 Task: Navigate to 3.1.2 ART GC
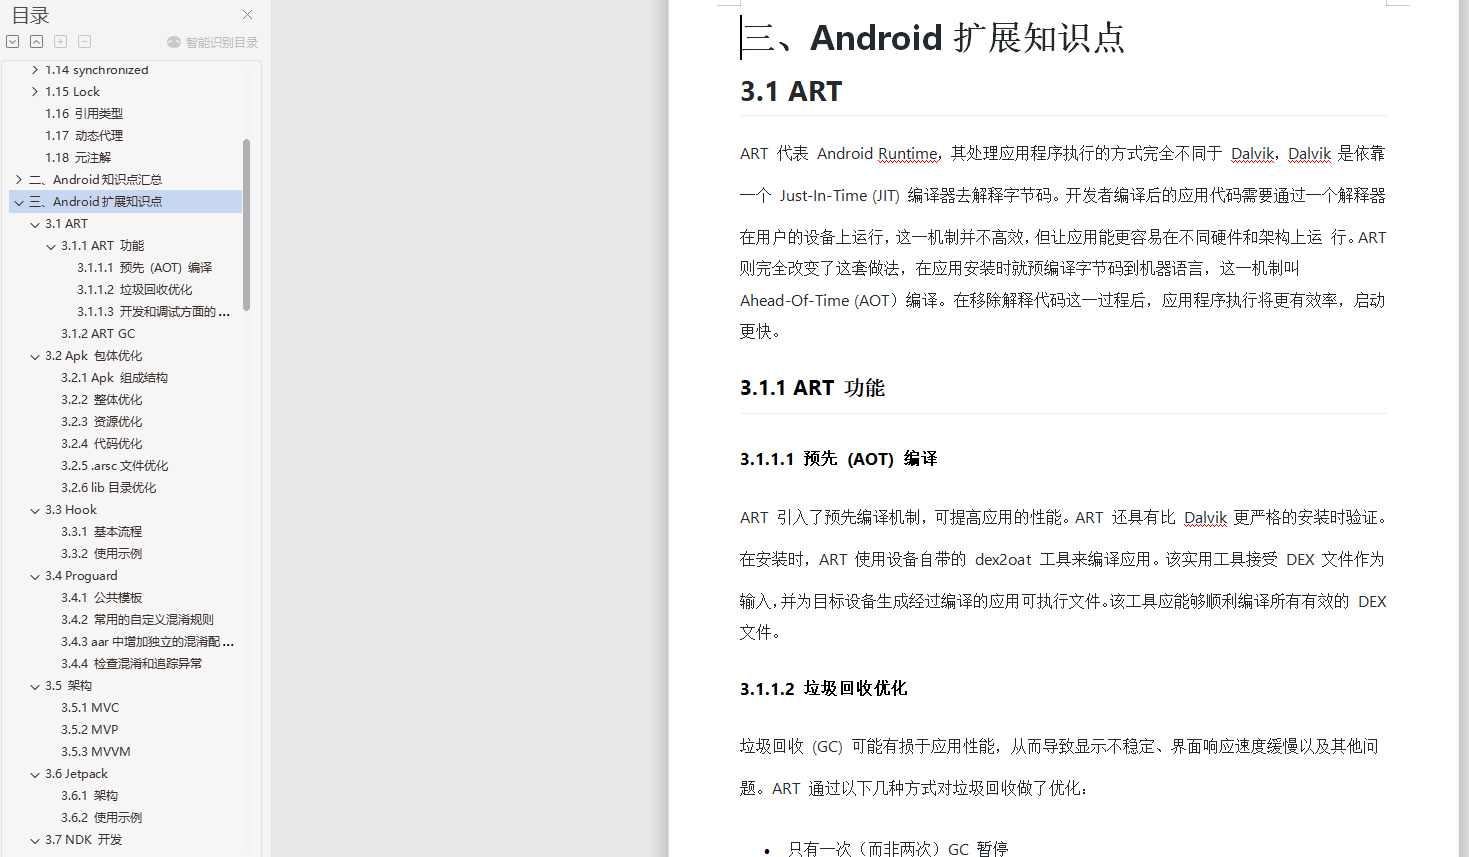pos(98,334)
